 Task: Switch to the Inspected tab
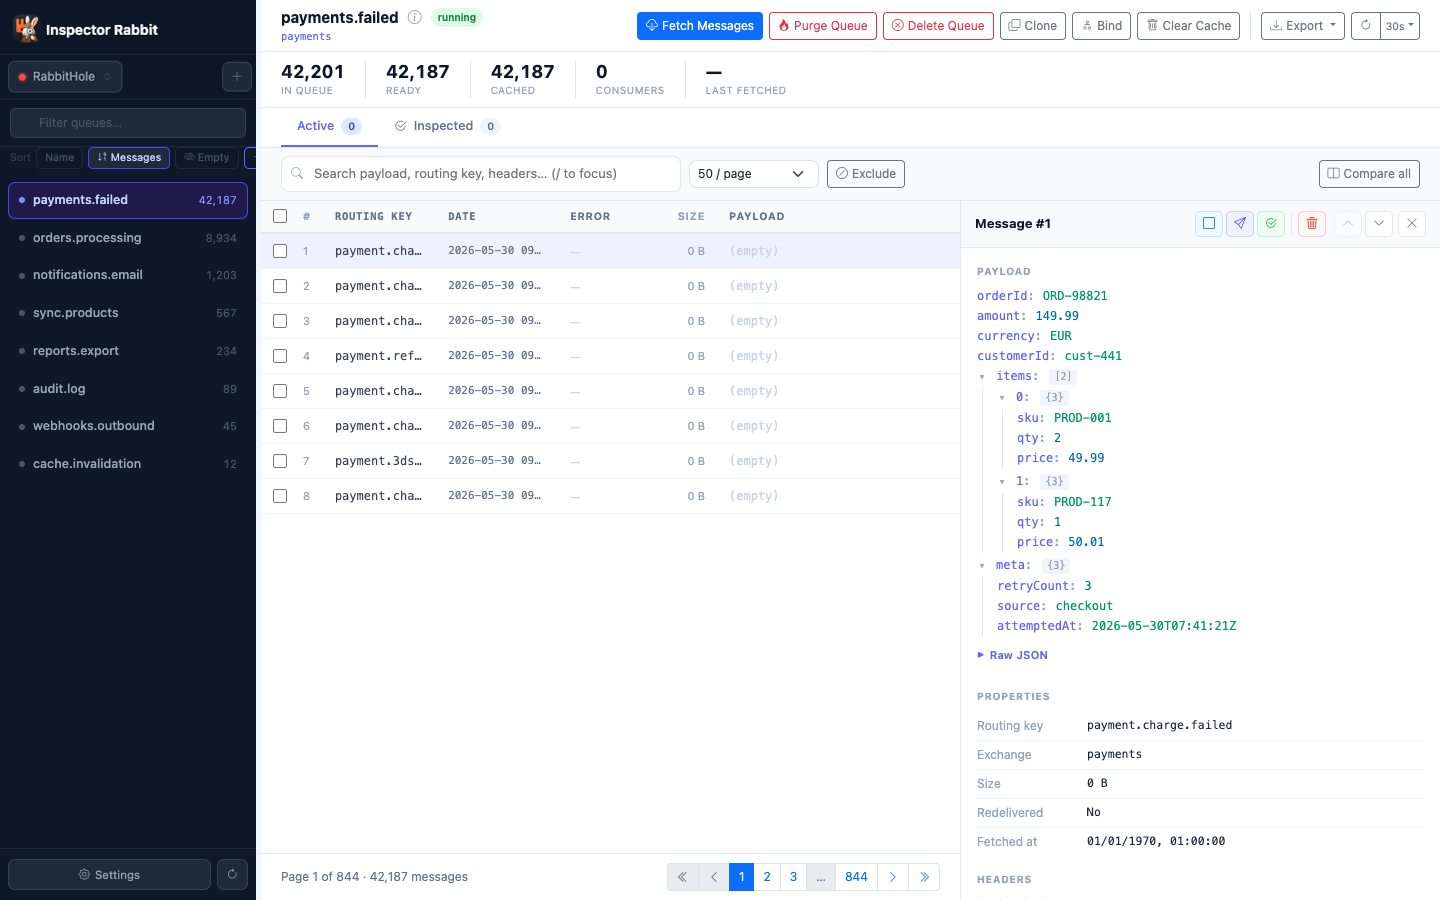pos(446,126)
